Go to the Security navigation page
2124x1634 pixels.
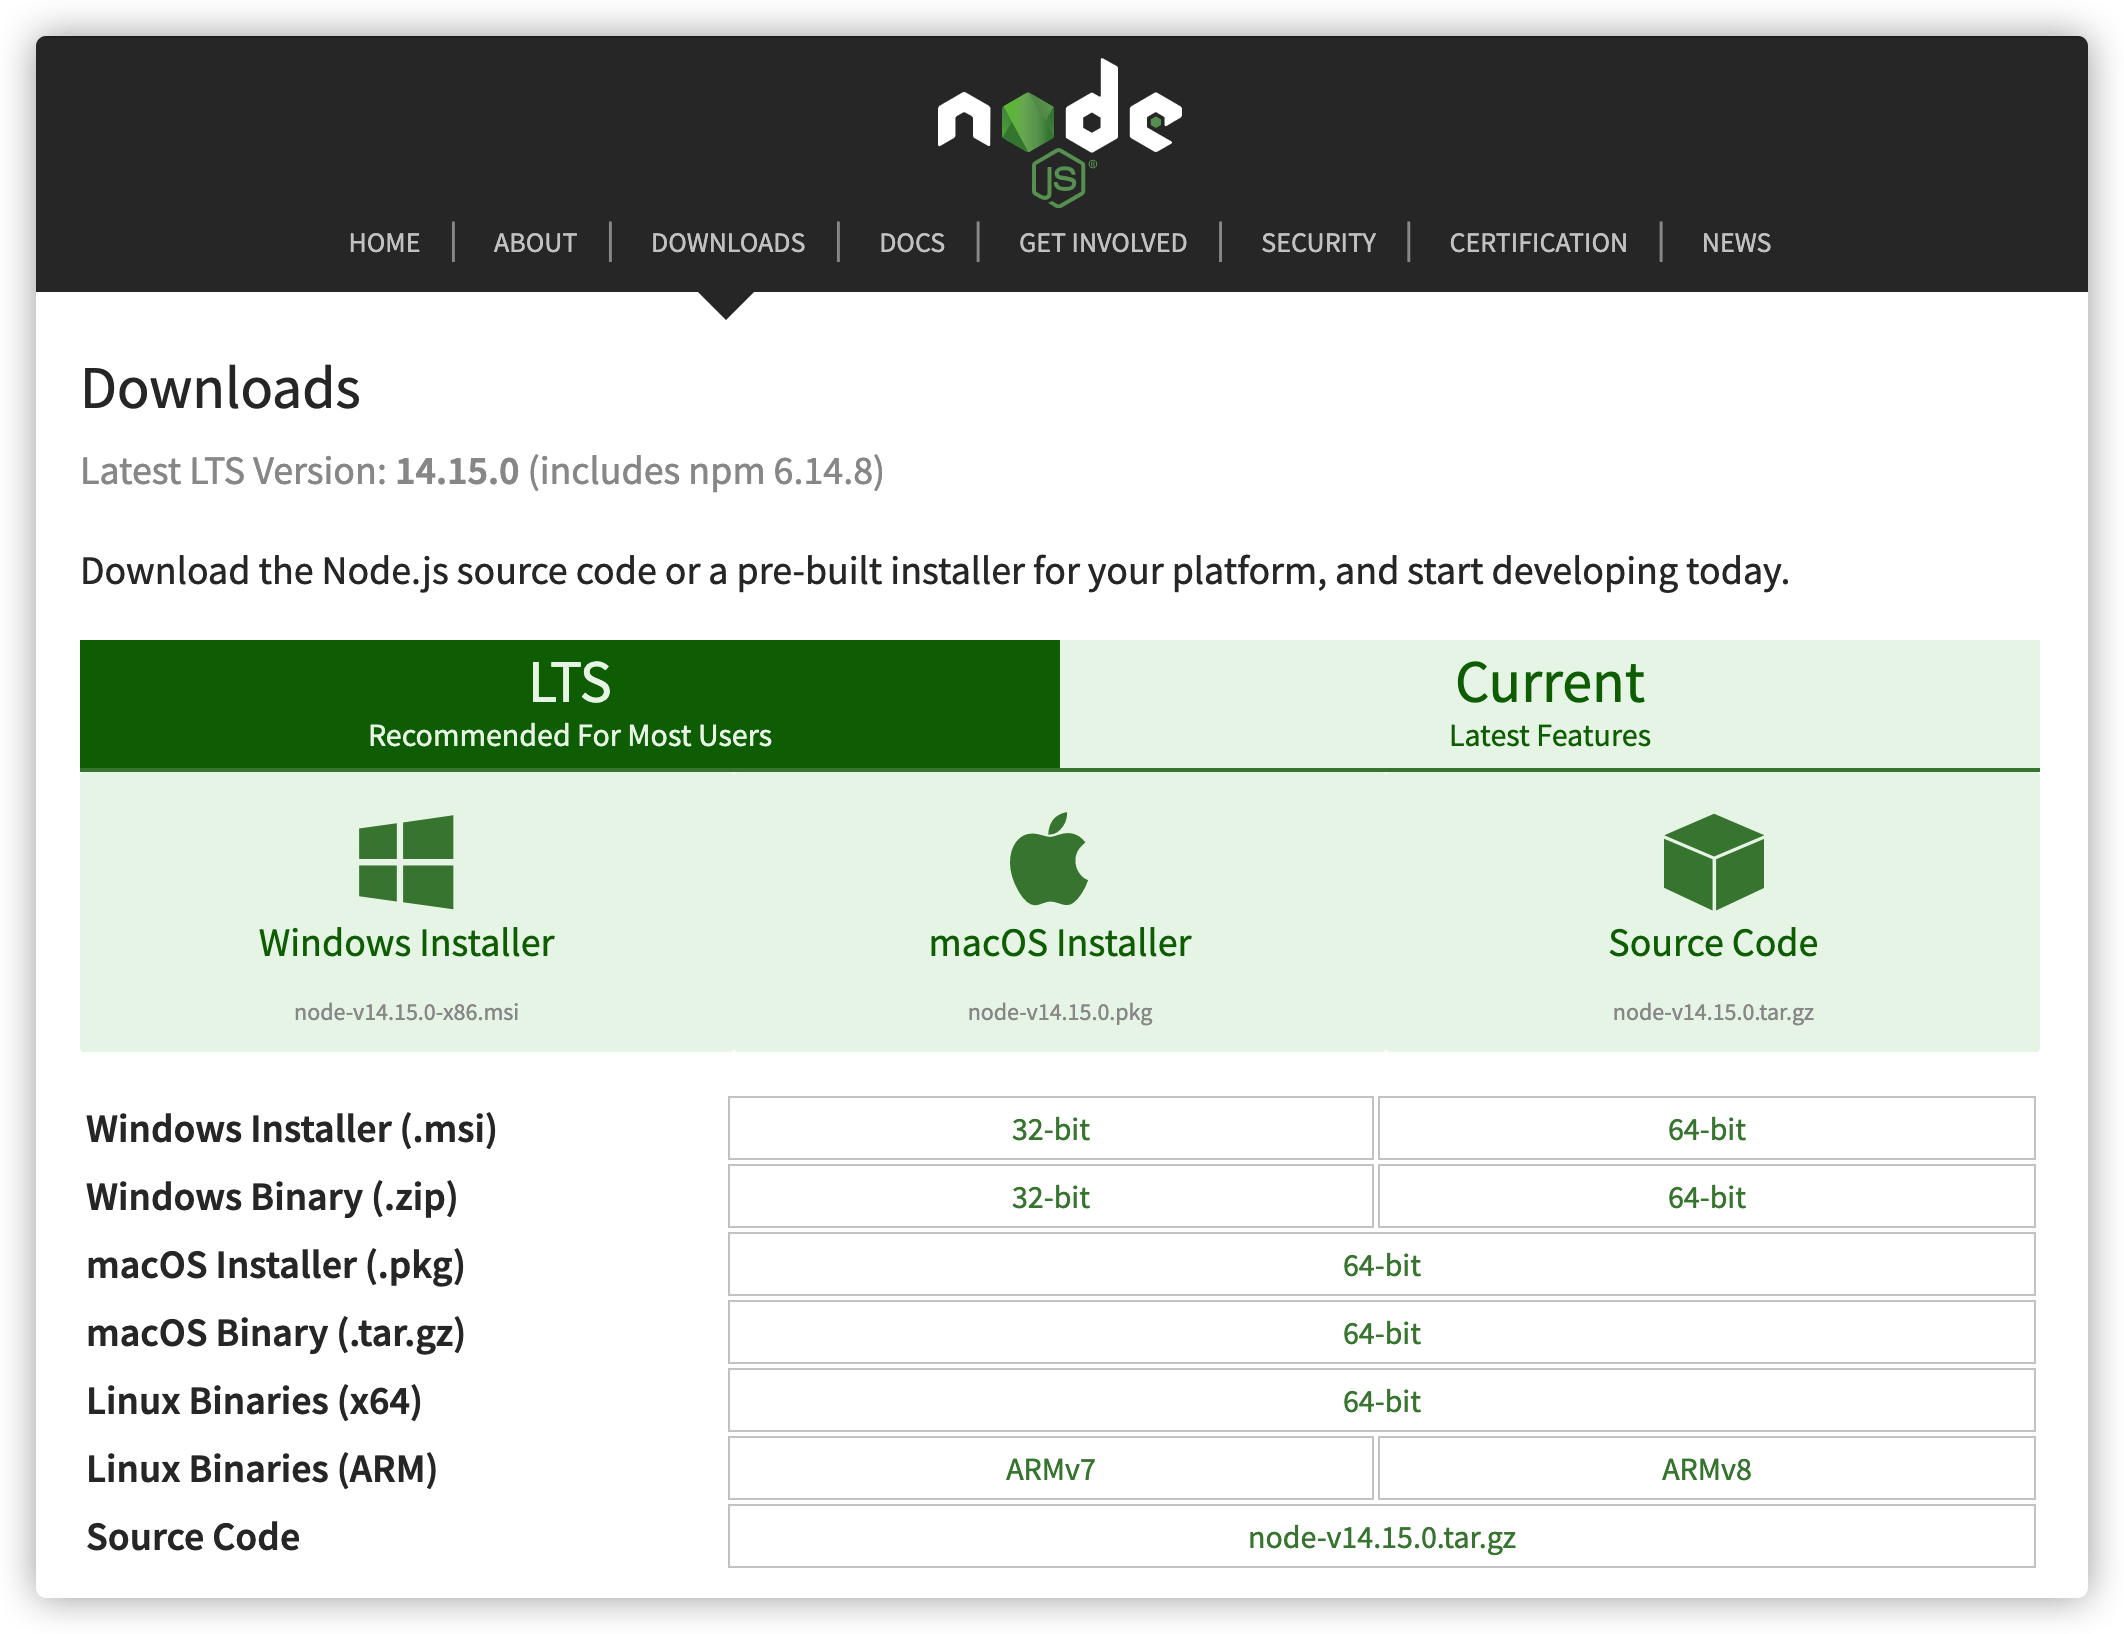1318,243
